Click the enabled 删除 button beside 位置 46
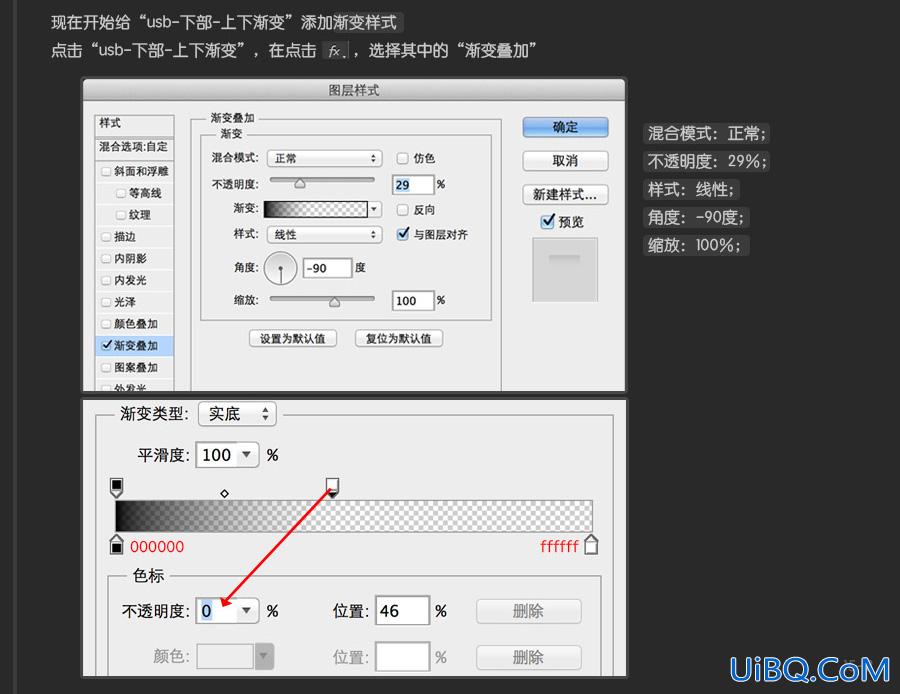 coord(529,611)
